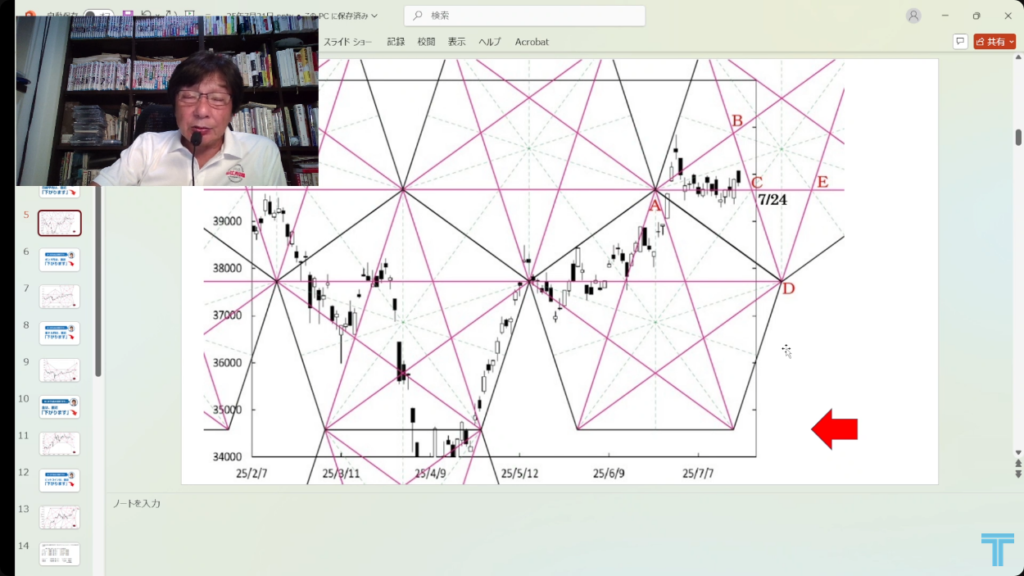The height and width of the screenshot is (576, 1024).
Task: Select slide 14 thumbnail
Action: [59, 554]
